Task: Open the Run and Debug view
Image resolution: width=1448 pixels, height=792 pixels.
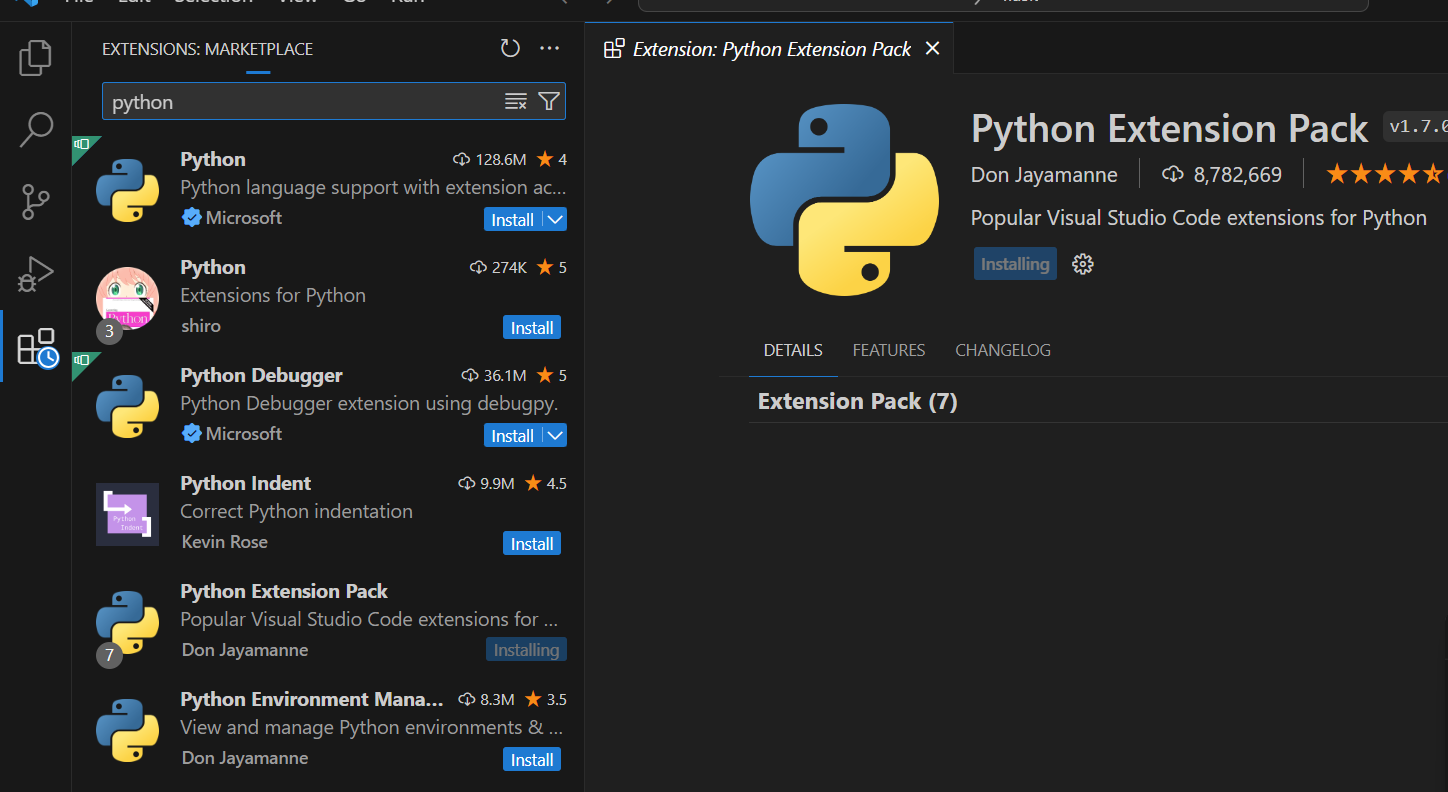Action: [x=36, y=274]
